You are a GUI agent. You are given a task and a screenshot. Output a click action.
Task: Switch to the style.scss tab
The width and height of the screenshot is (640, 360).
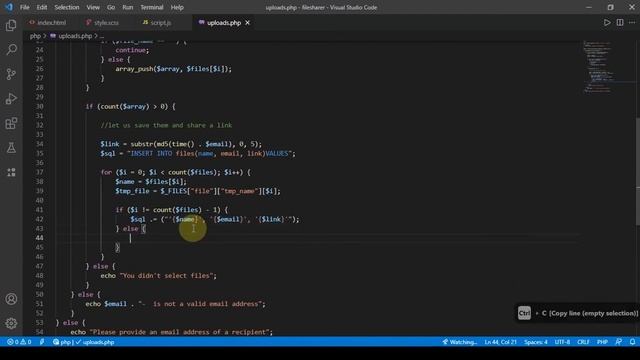pyautogui.click(x=102, y=23)
